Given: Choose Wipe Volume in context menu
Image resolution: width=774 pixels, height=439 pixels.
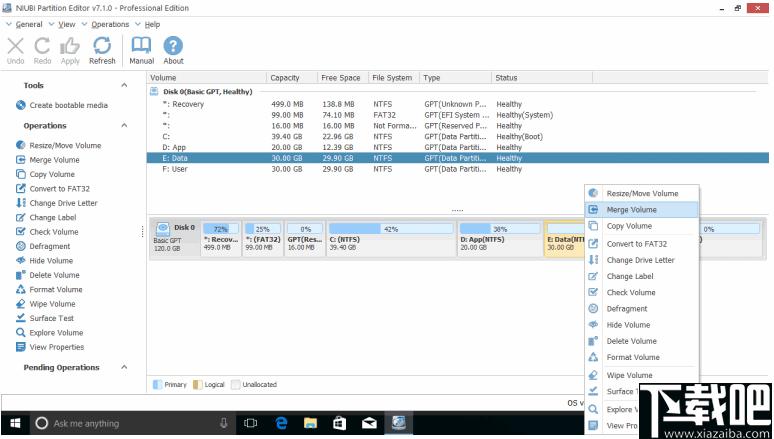Looking at the screenshot, I should click(642, 375).
